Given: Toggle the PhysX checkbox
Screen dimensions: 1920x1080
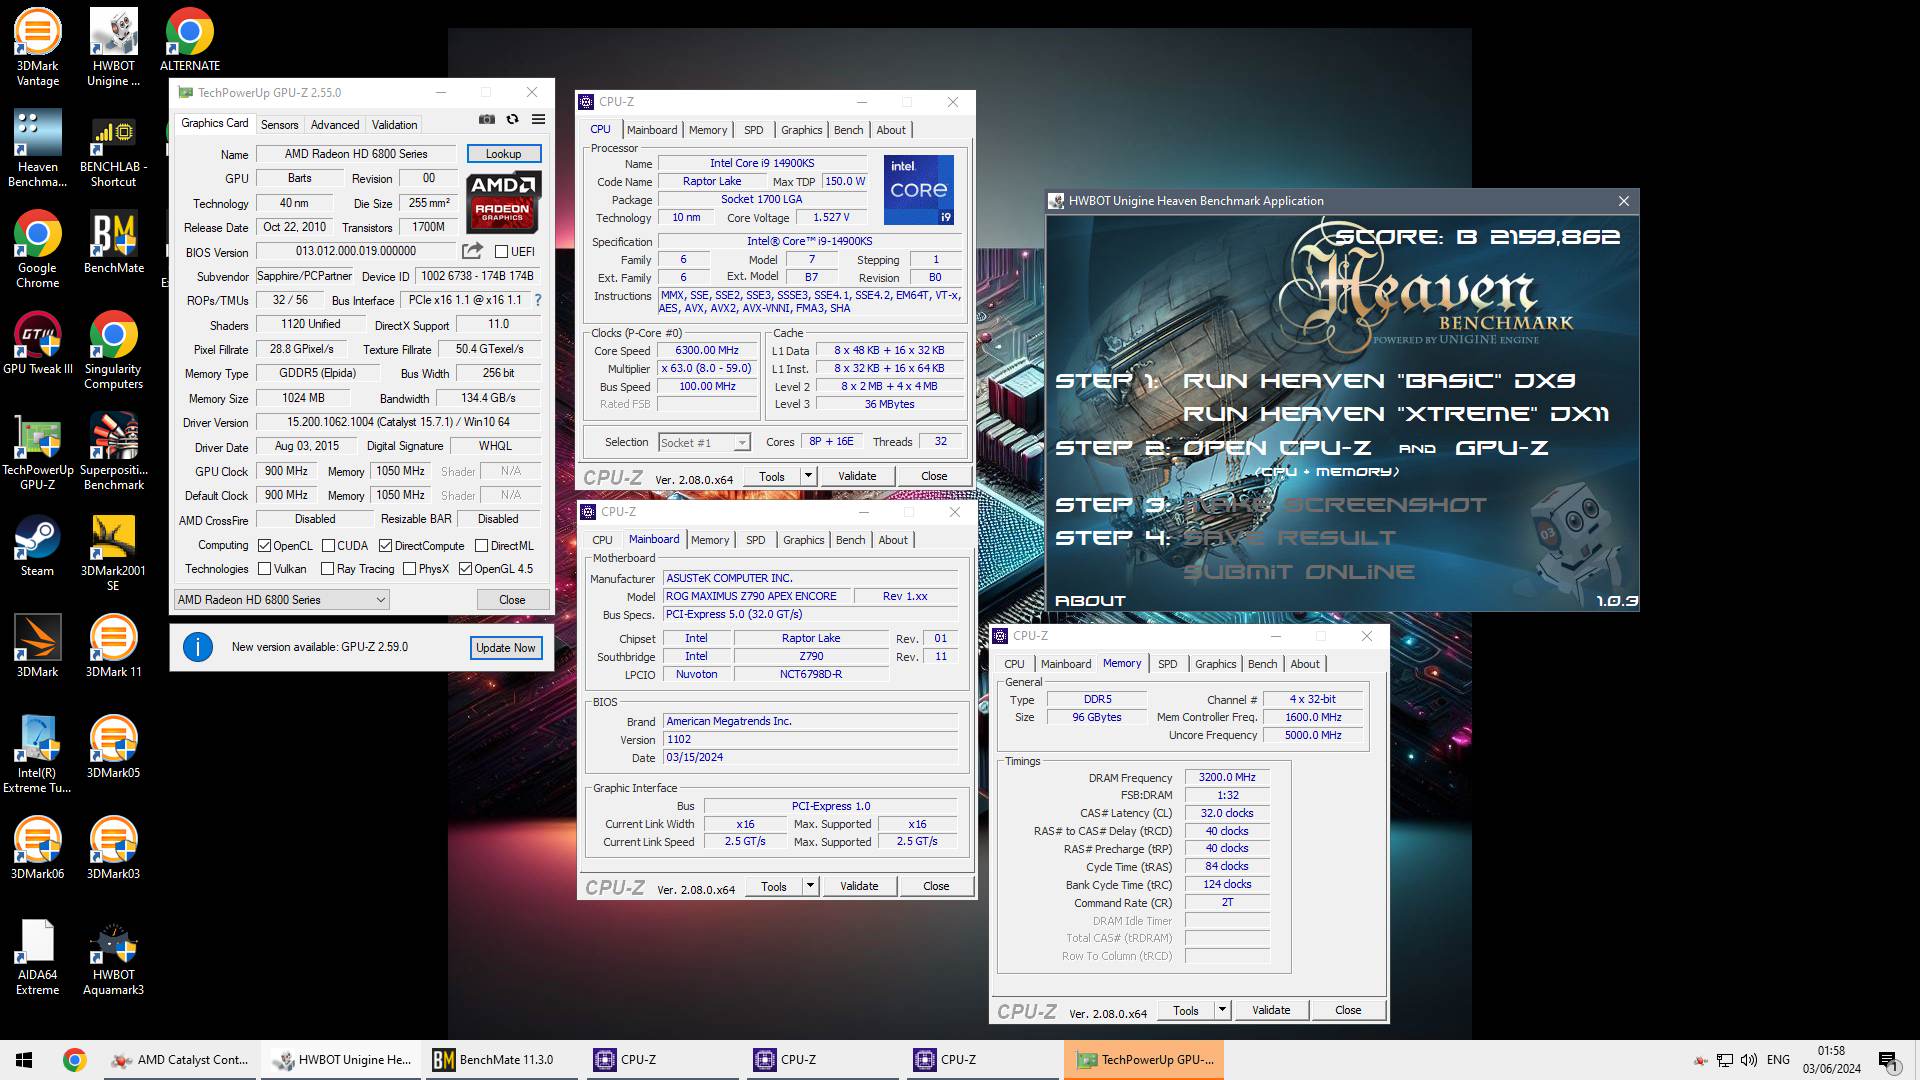Looking at the screenshot, I should pos(409,569).
